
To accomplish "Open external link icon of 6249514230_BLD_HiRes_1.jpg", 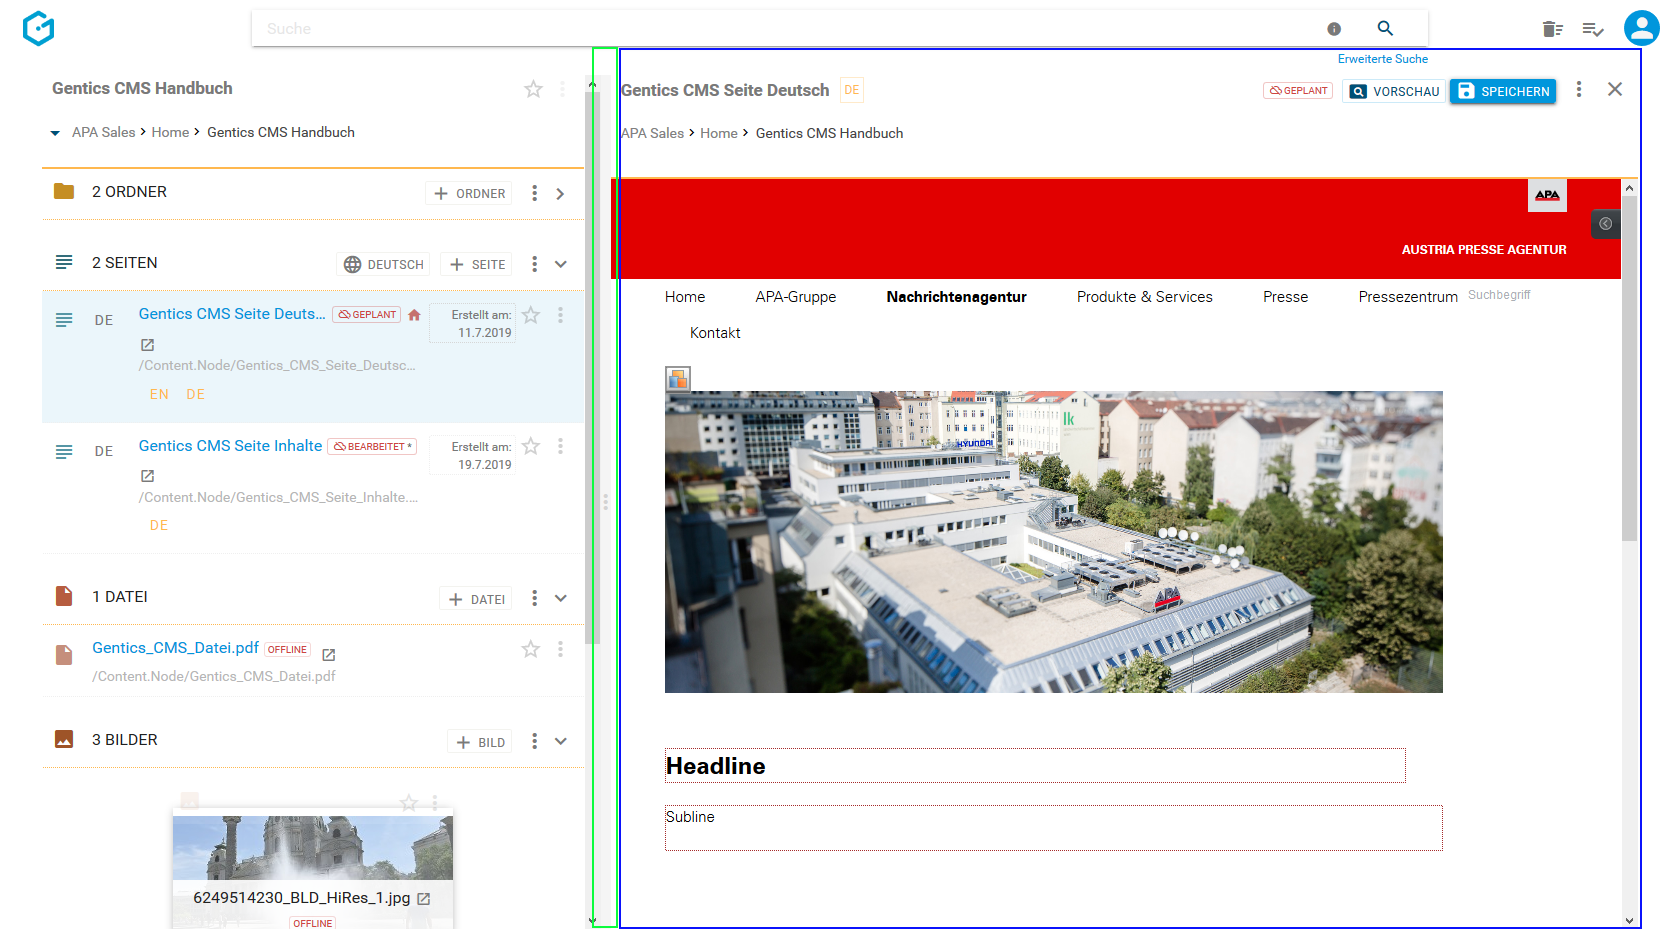I will click(x=423, y=899).
